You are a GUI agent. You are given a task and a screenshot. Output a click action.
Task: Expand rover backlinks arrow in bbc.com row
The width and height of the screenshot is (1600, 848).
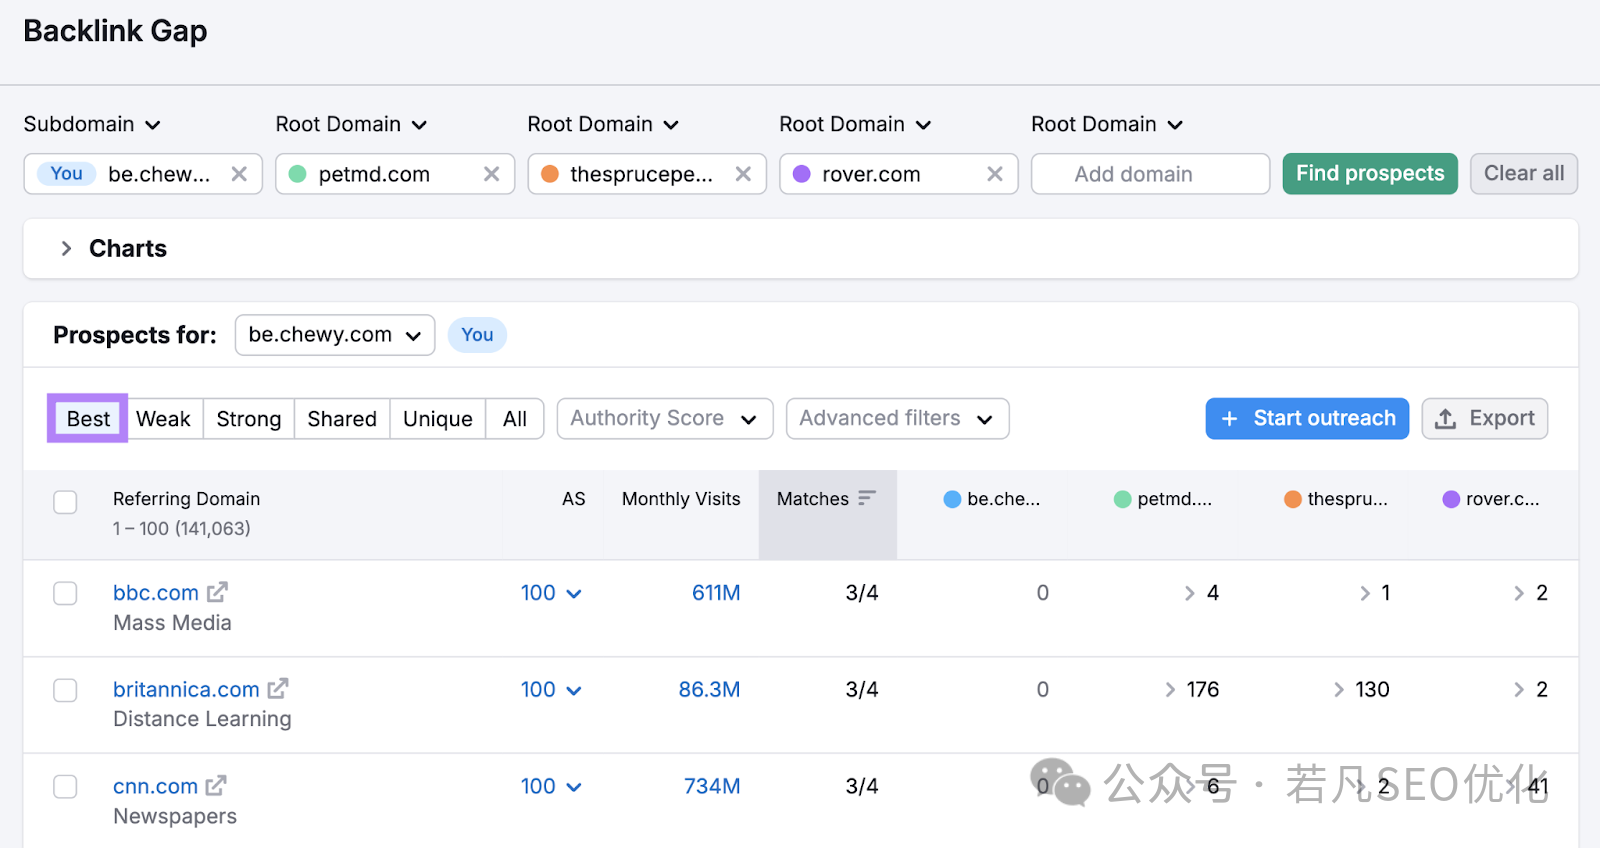(x=1519, y=593)
